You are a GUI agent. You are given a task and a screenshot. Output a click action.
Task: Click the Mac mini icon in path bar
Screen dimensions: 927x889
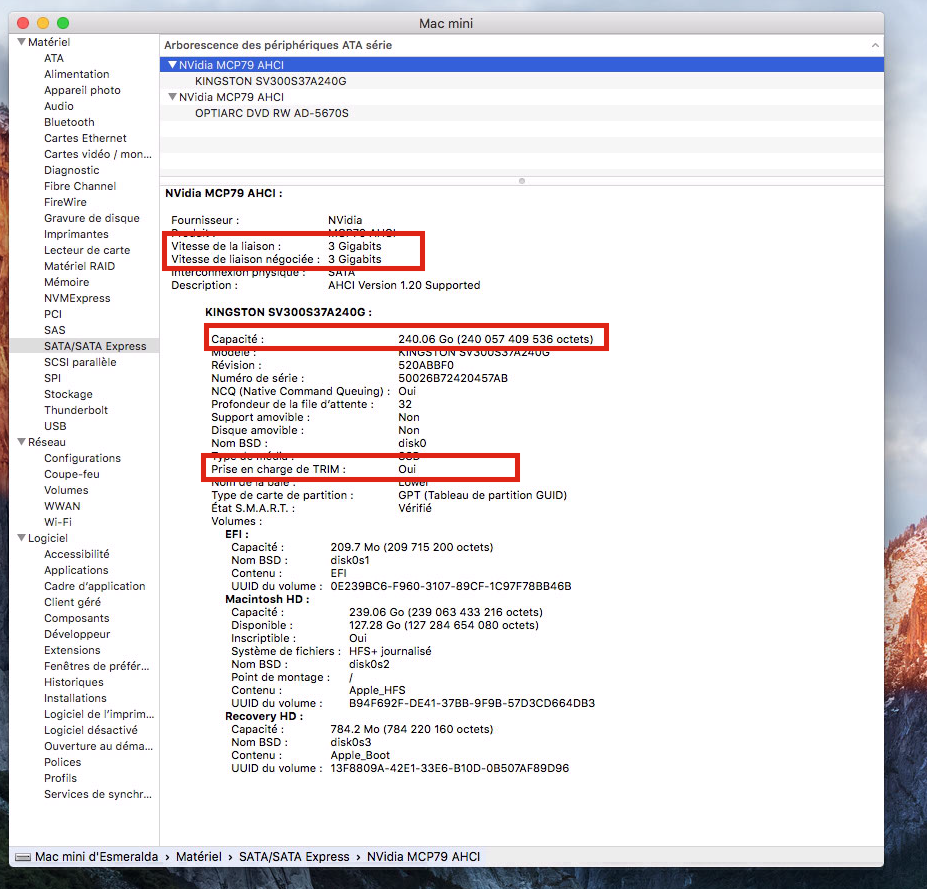(23, 857)
